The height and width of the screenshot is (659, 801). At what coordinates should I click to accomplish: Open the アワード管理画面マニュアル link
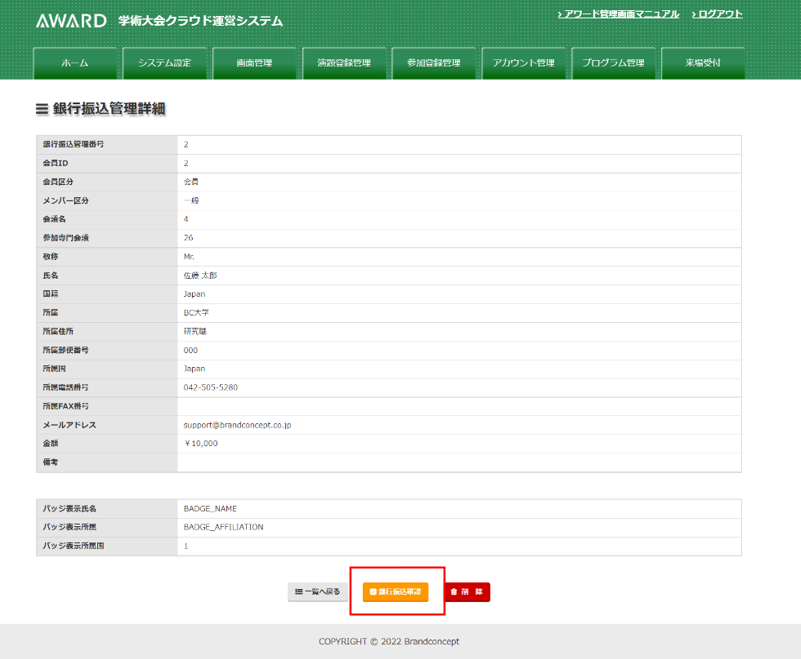618,14
